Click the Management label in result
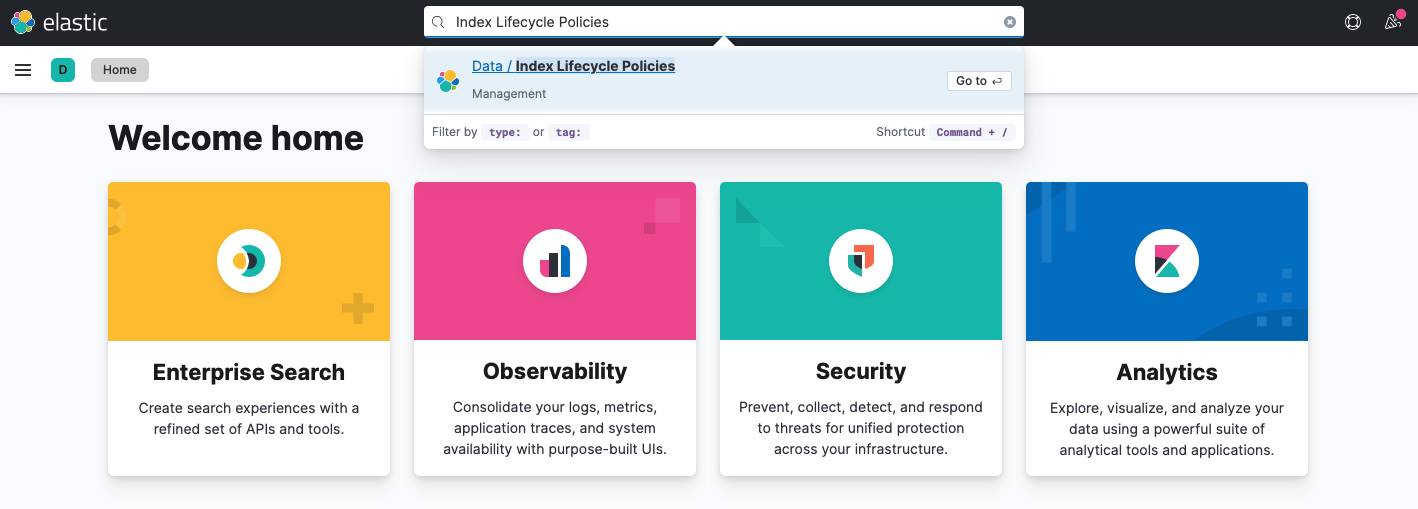 [509, 94]
